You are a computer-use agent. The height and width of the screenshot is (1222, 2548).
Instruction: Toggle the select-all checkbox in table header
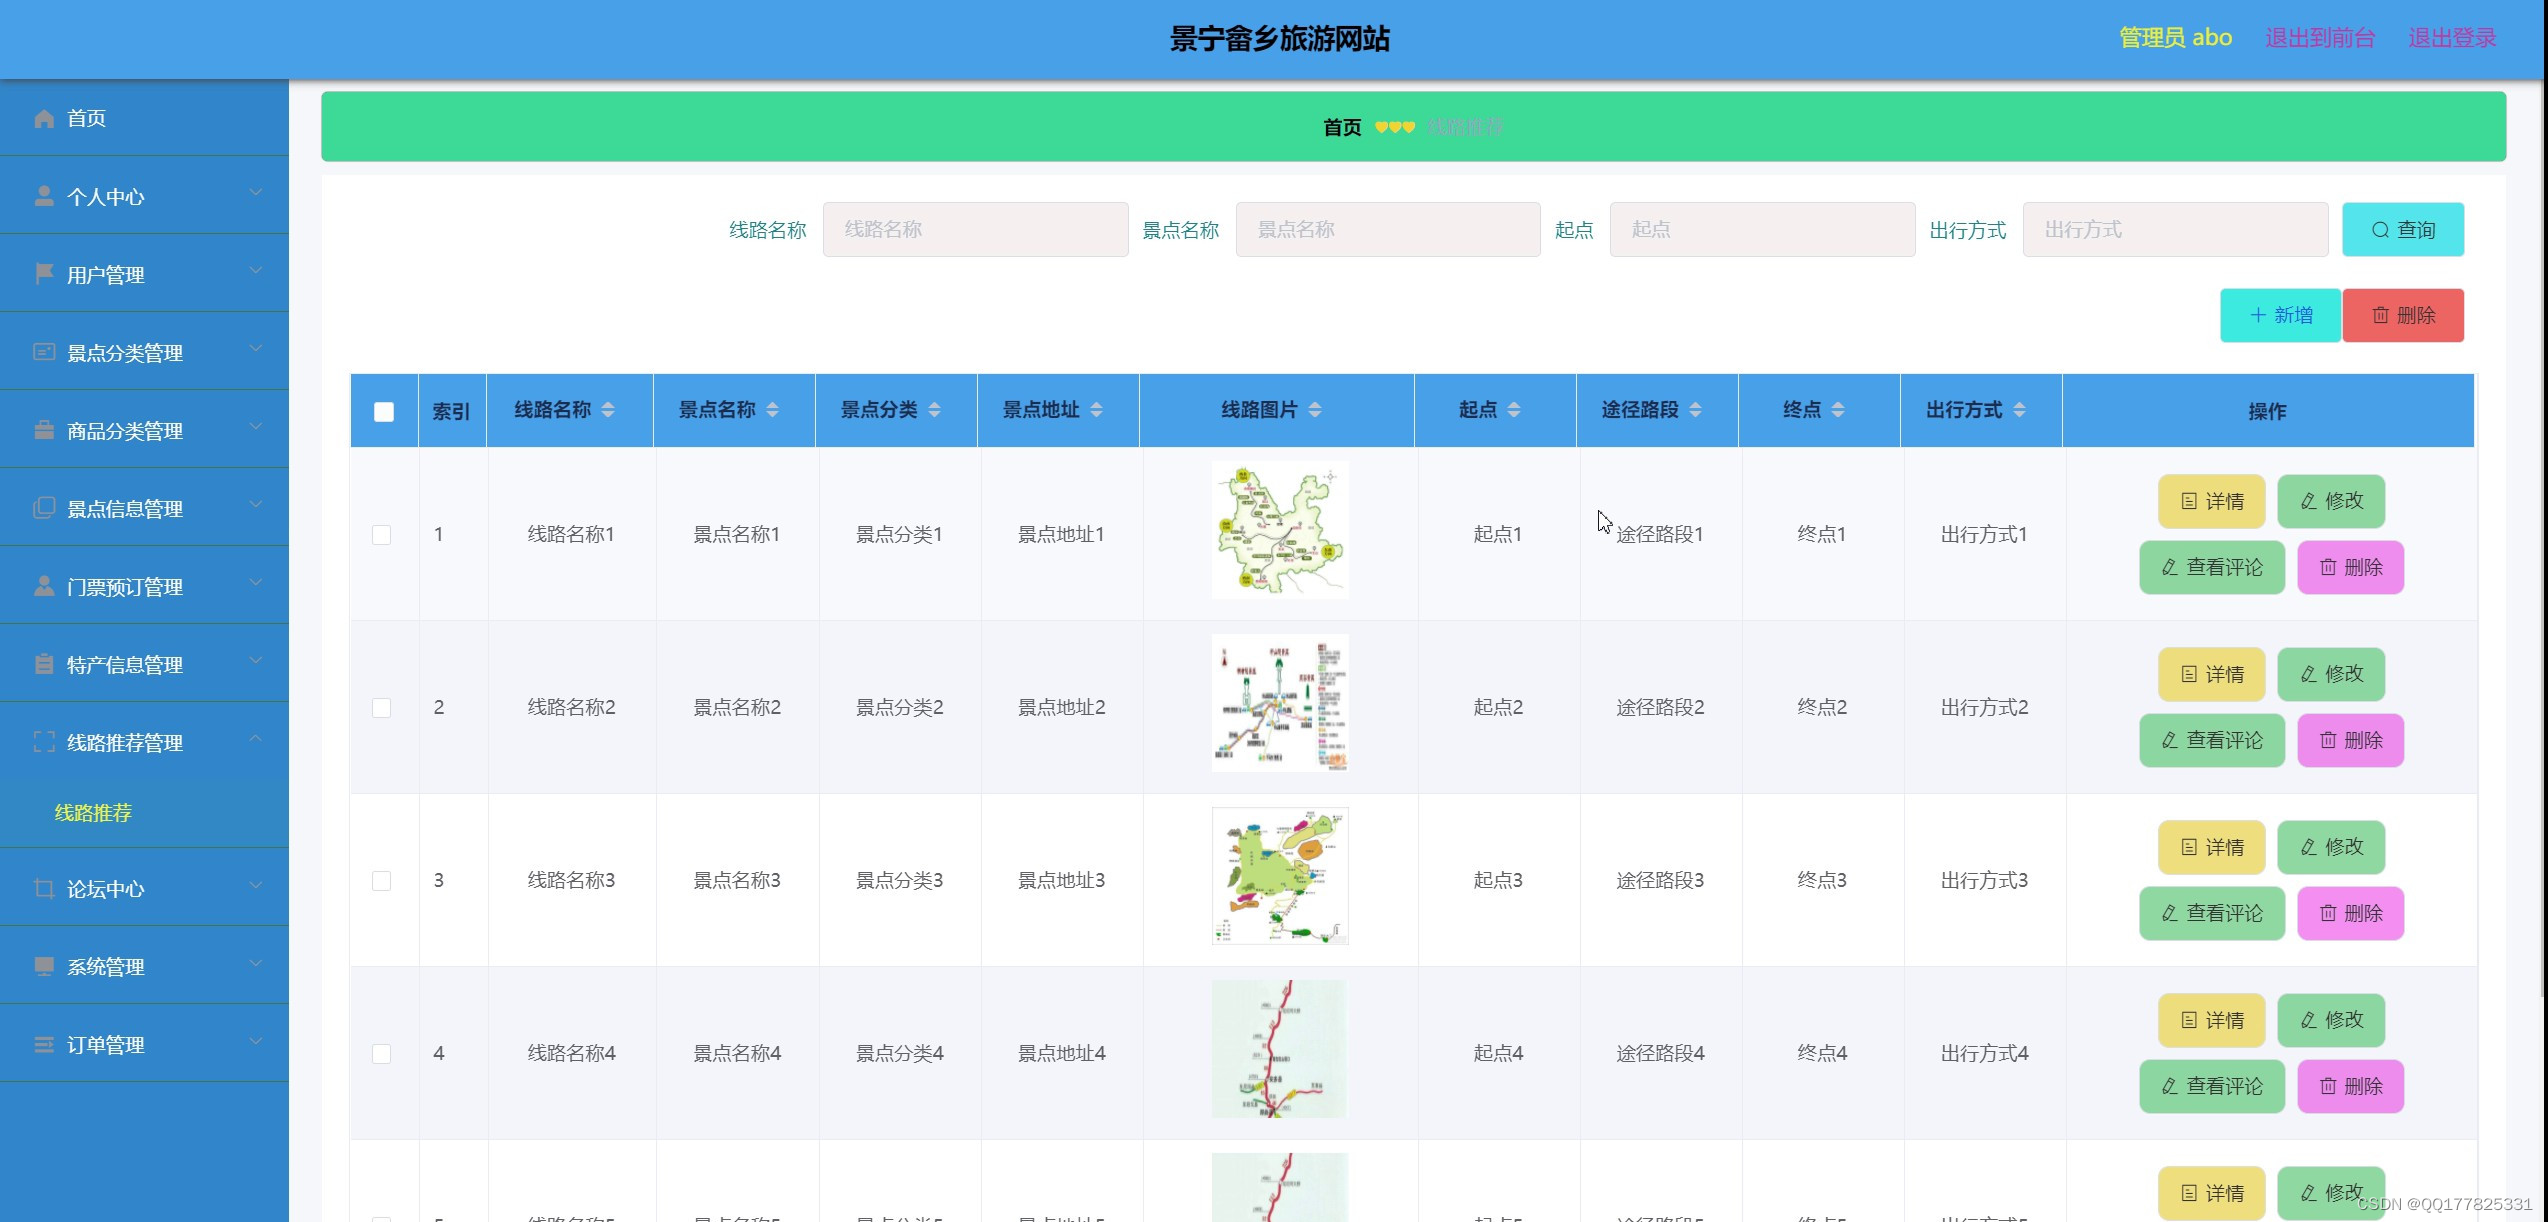coord(384,411)
